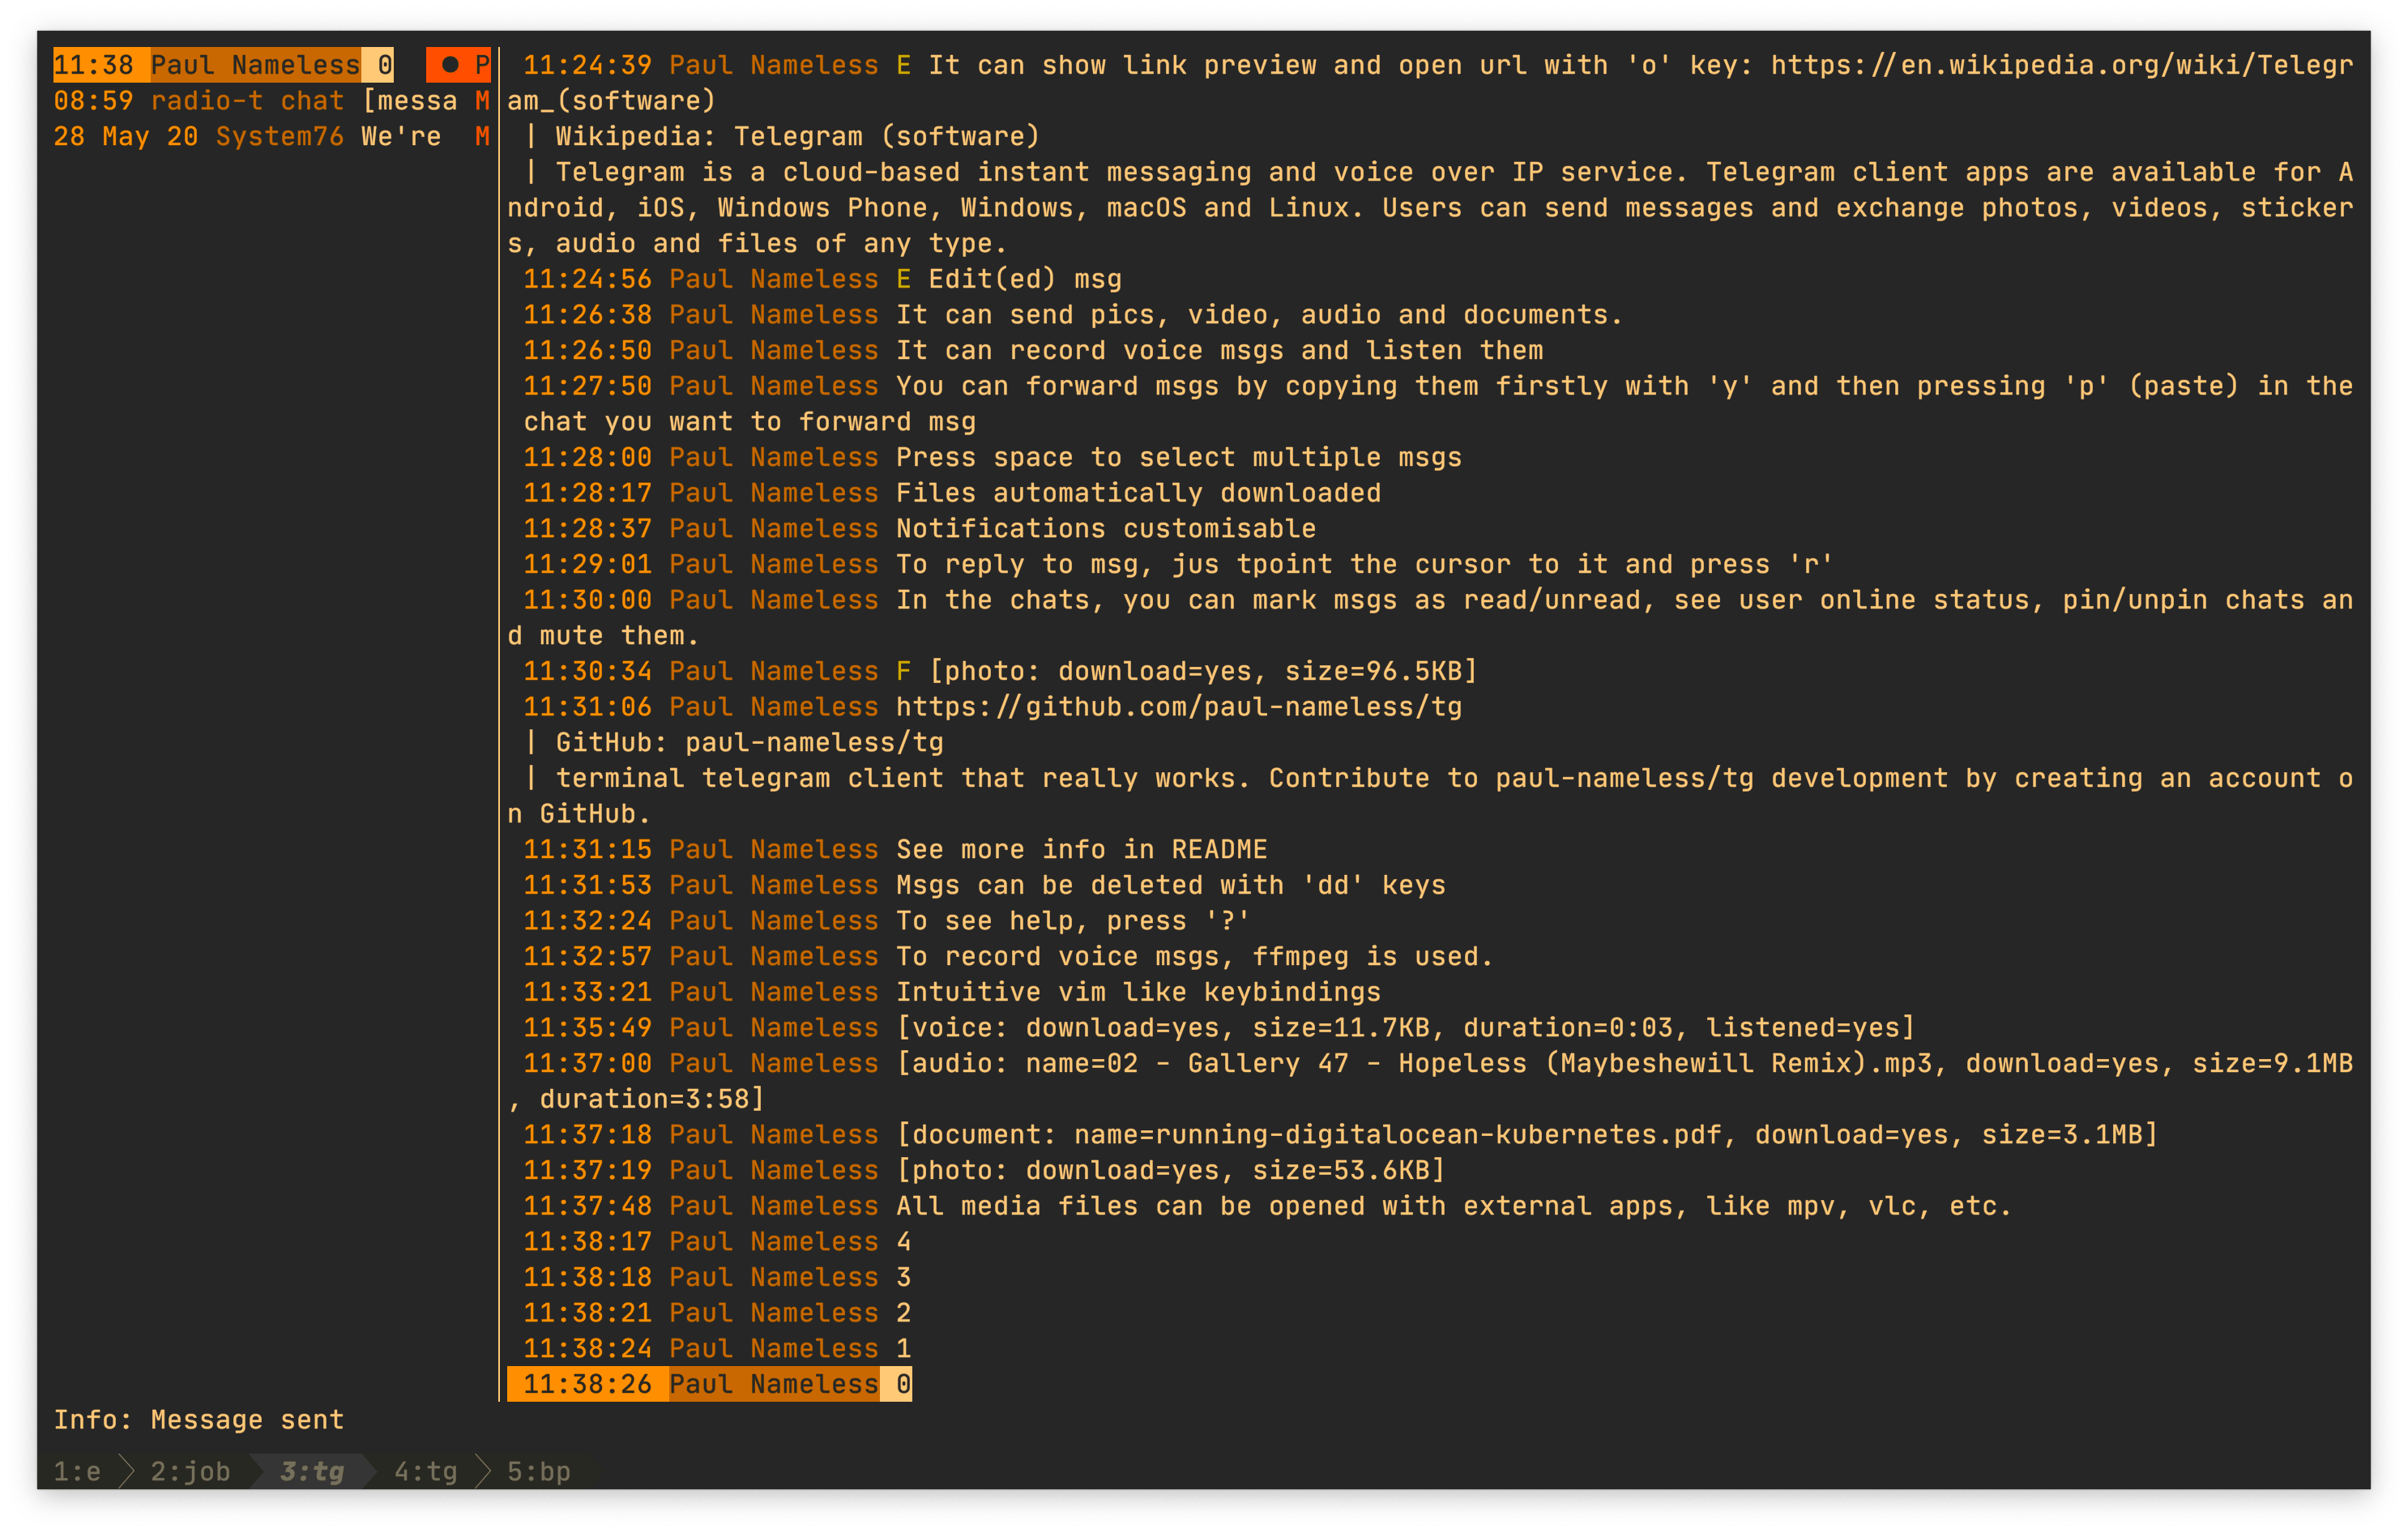2408x1533 pixels.
Task: Click the muted M flag on radio-t chat
Action: 482,101
